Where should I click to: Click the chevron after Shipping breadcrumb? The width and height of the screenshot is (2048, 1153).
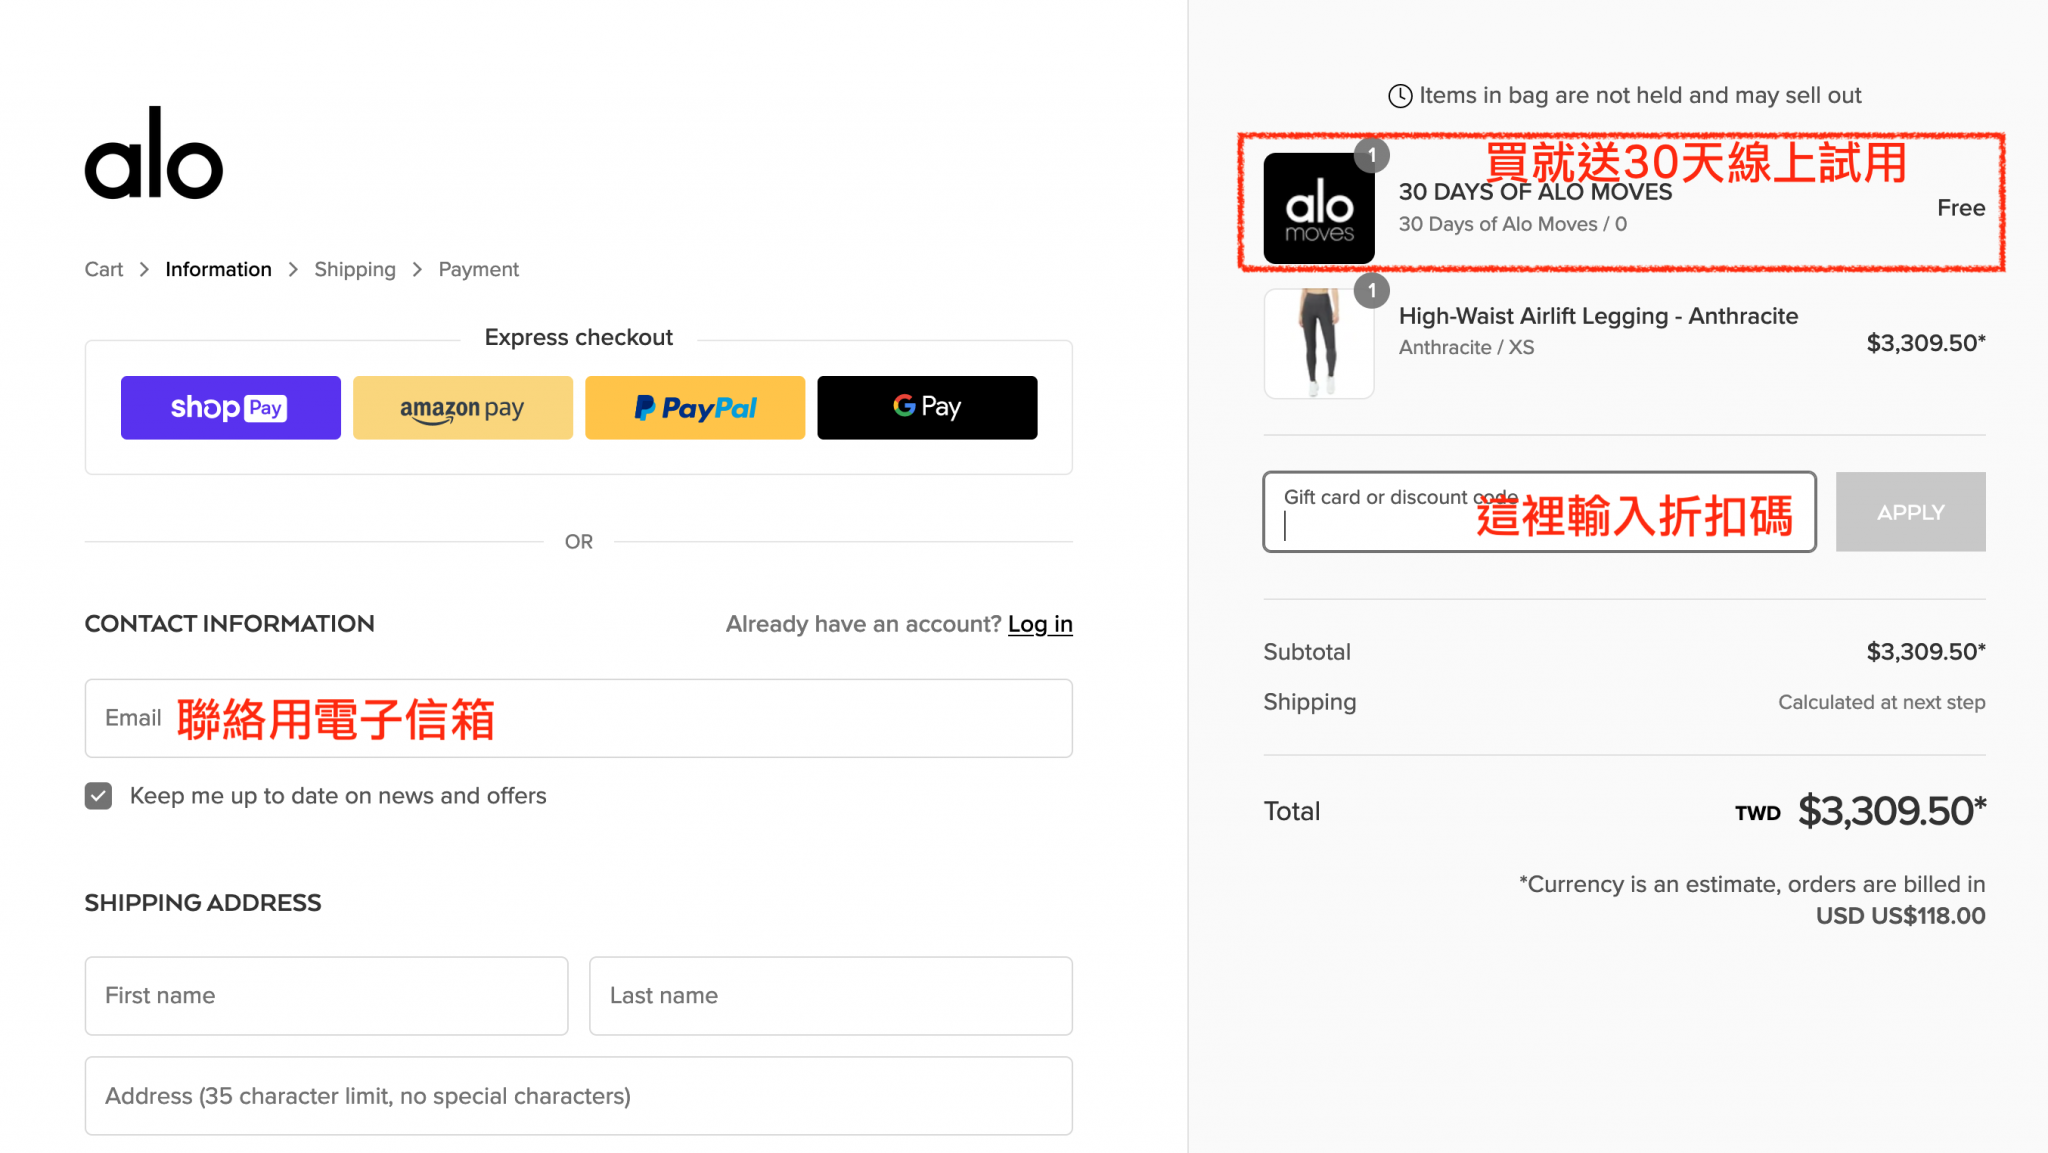point(417,269)
